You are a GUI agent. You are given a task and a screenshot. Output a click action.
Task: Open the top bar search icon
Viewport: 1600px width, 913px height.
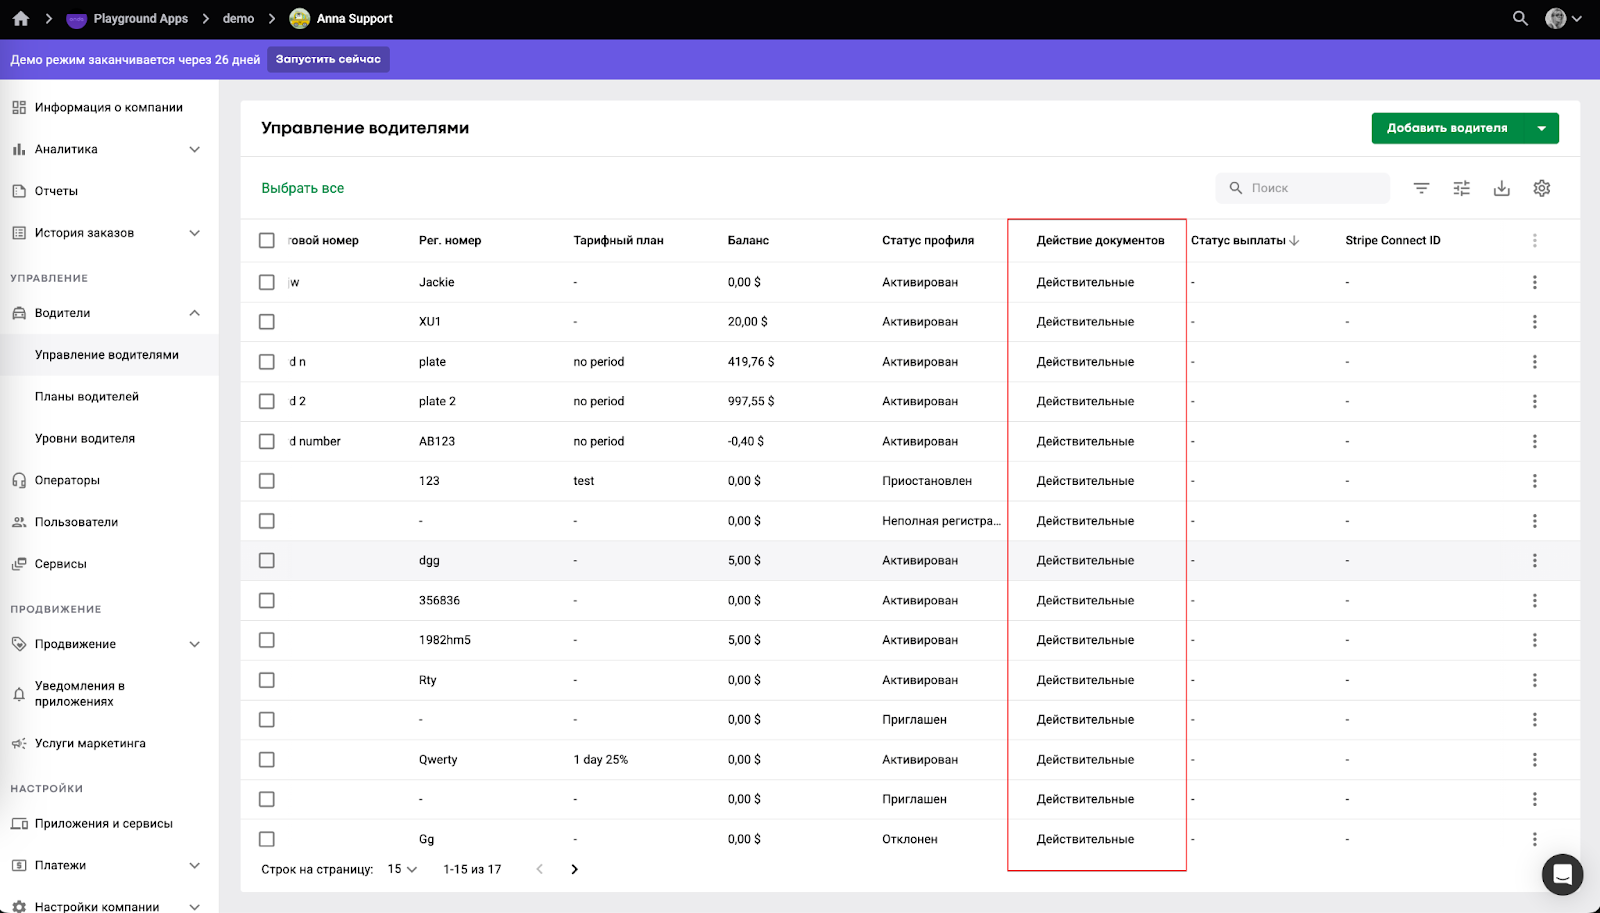pyautogui.click(x=1520, y=19)
